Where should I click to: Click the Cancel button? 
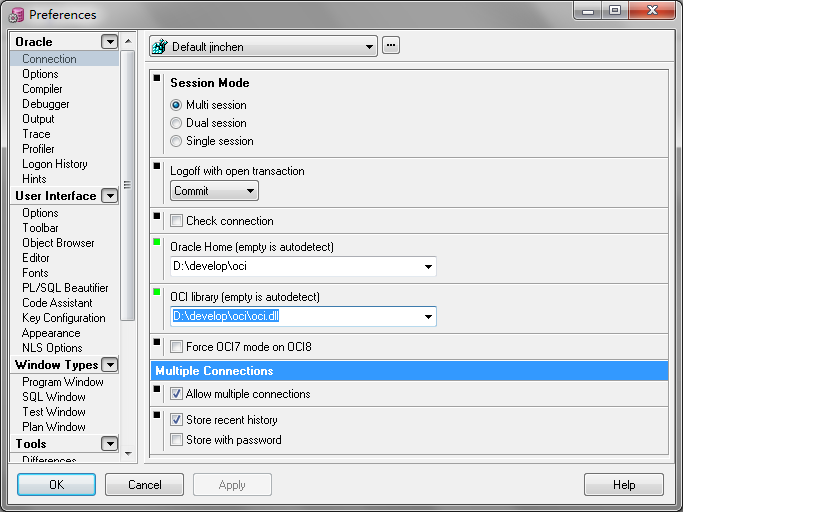pos(145,485)
